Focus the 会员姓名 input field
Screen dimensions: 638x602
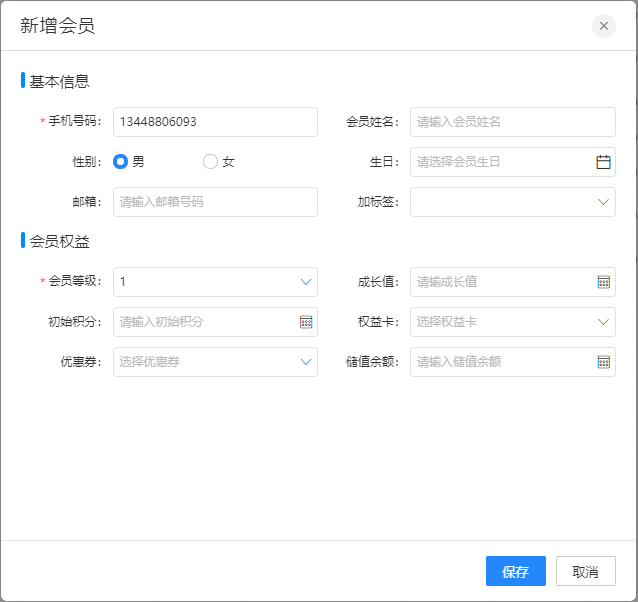click(512, 122)
